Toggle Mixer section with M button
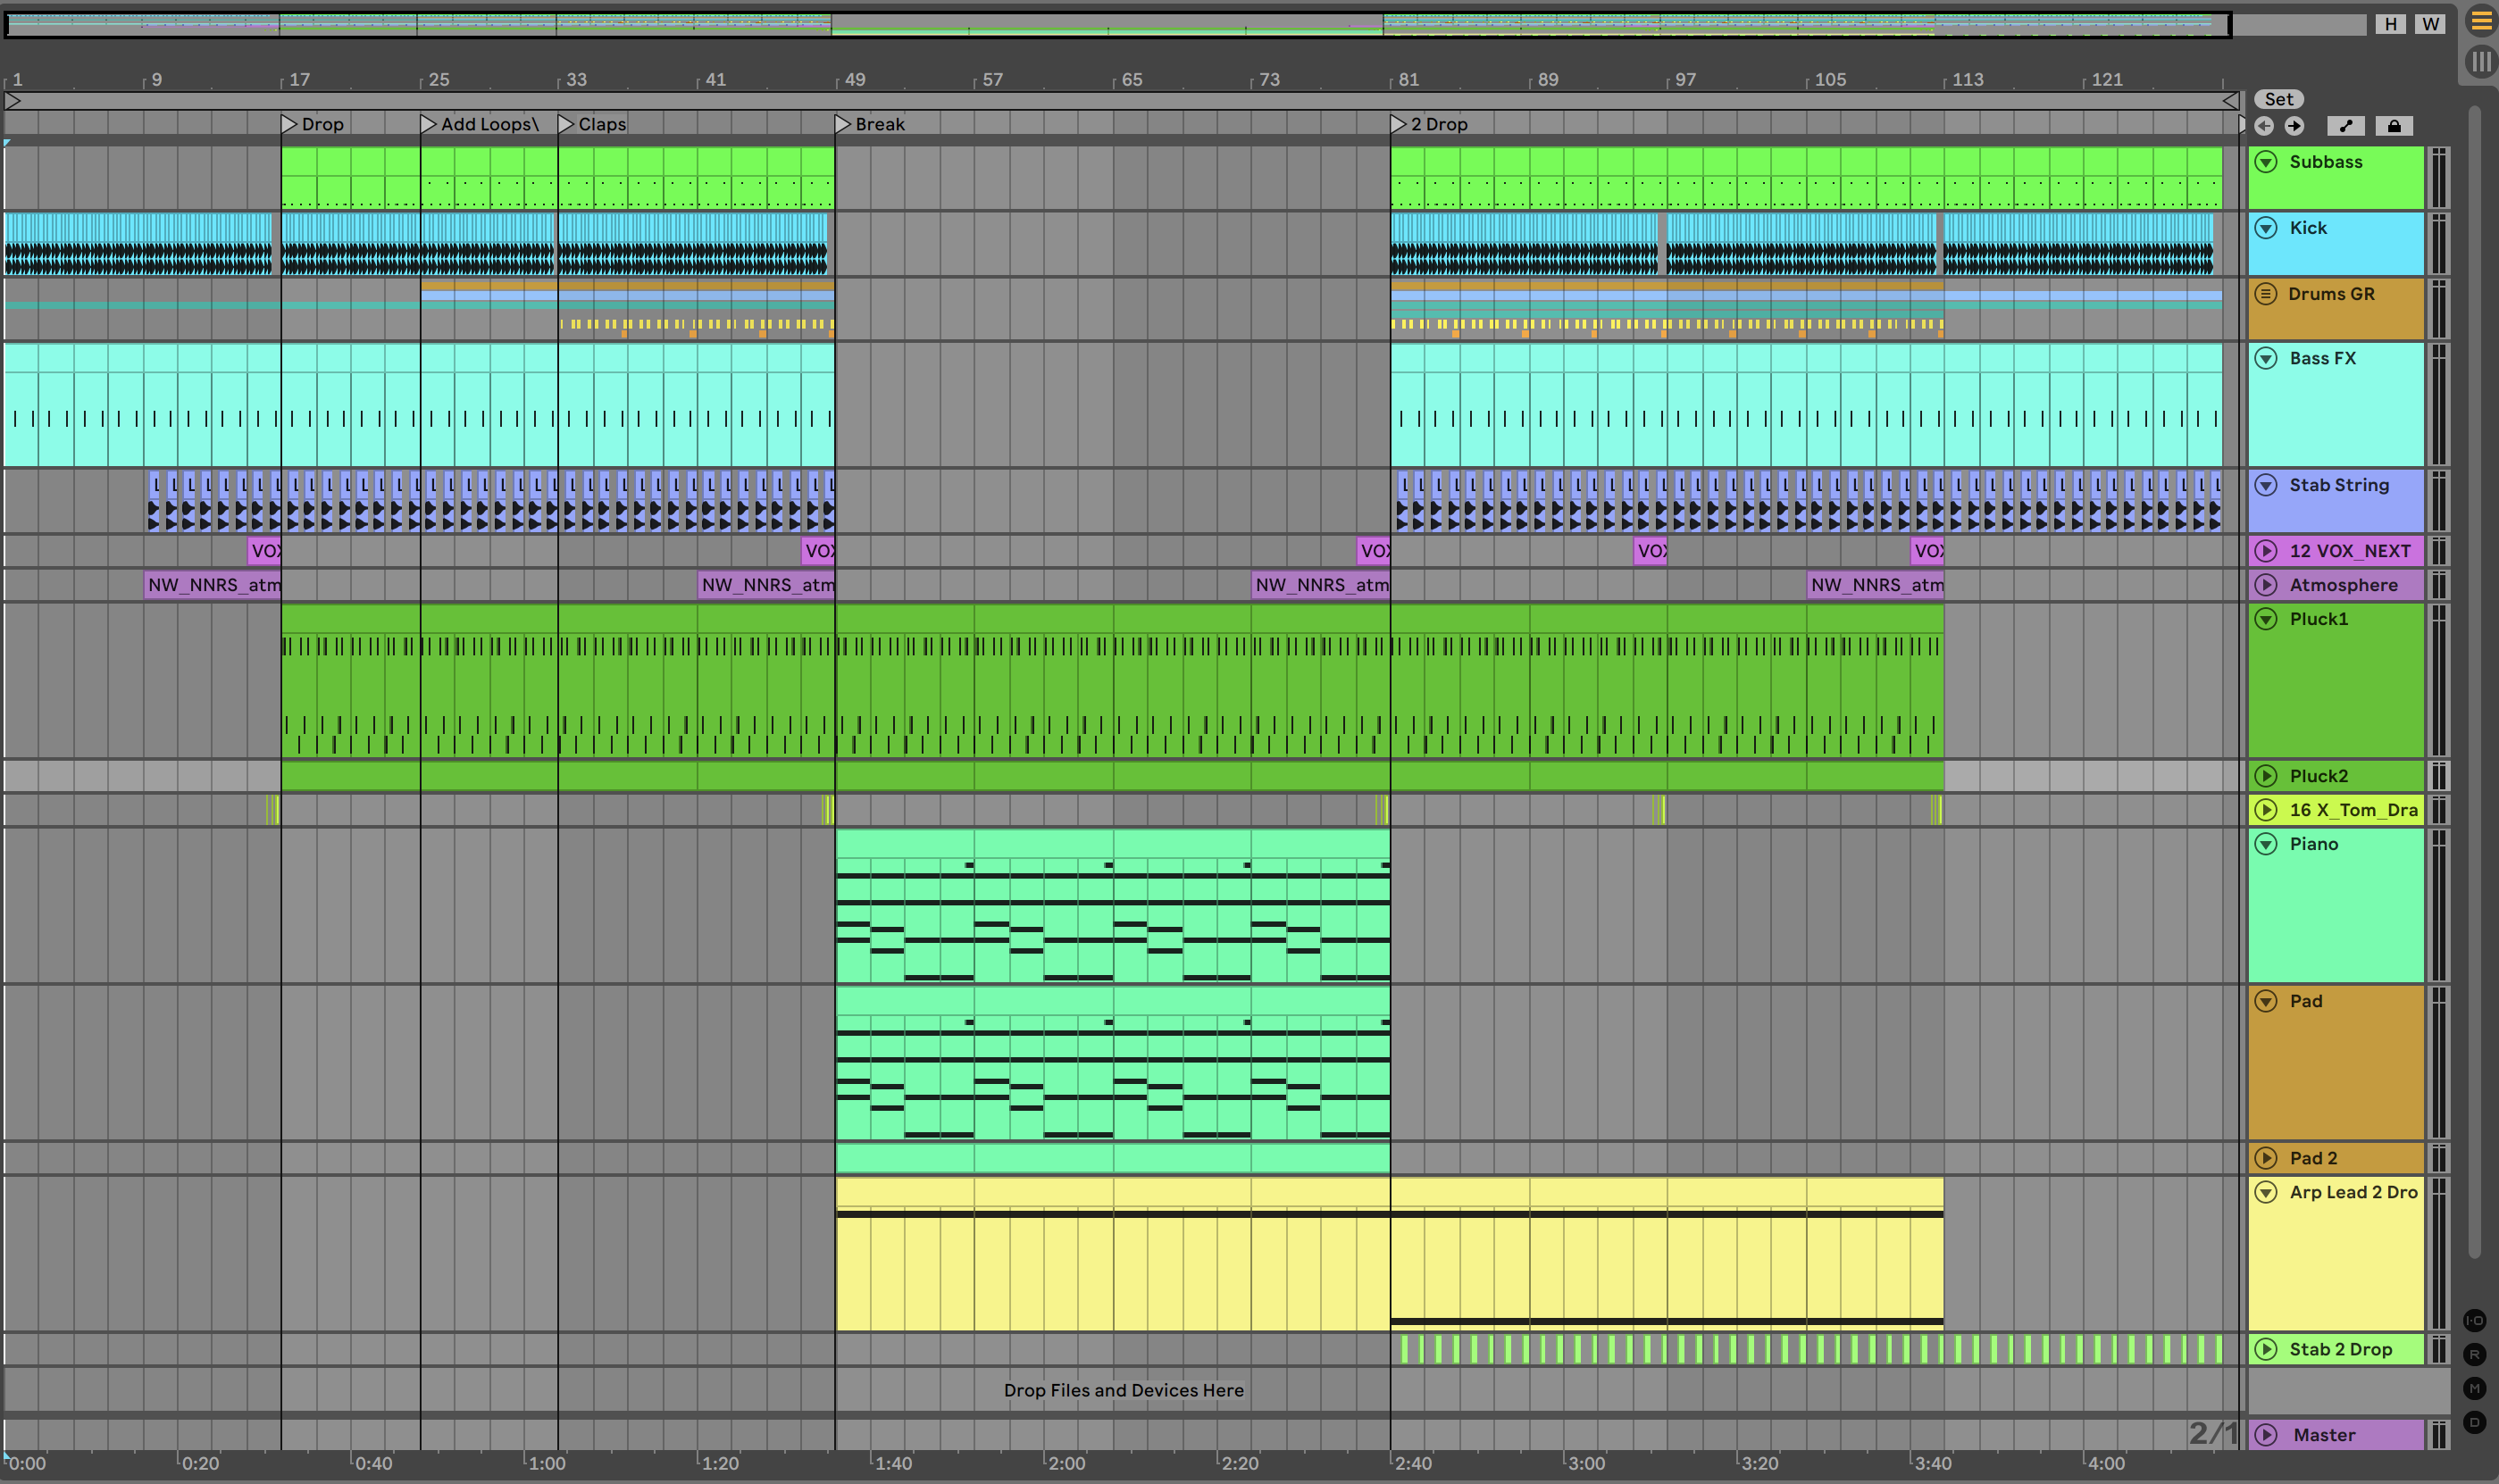This screenshot has width=2499, height=1484. [x=2474, y=1388]
